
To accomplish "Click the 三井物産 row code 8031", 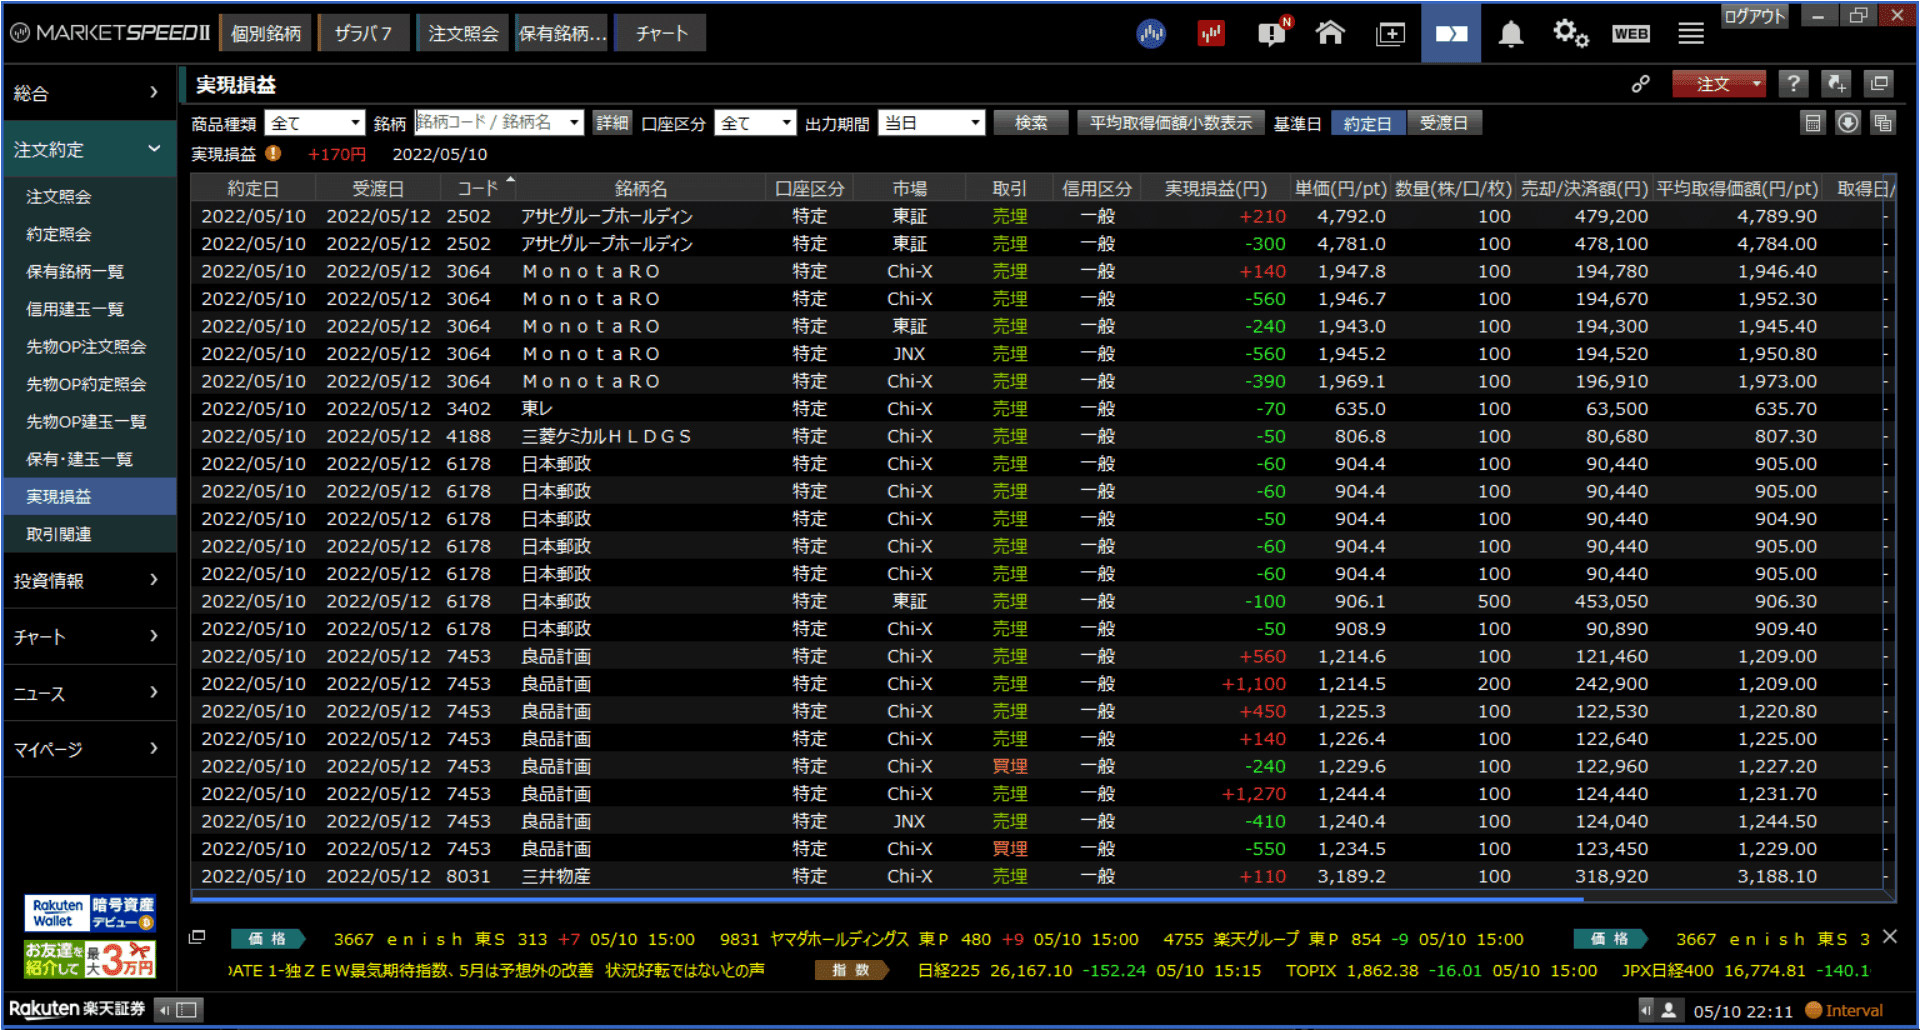I will pos(468,876).
